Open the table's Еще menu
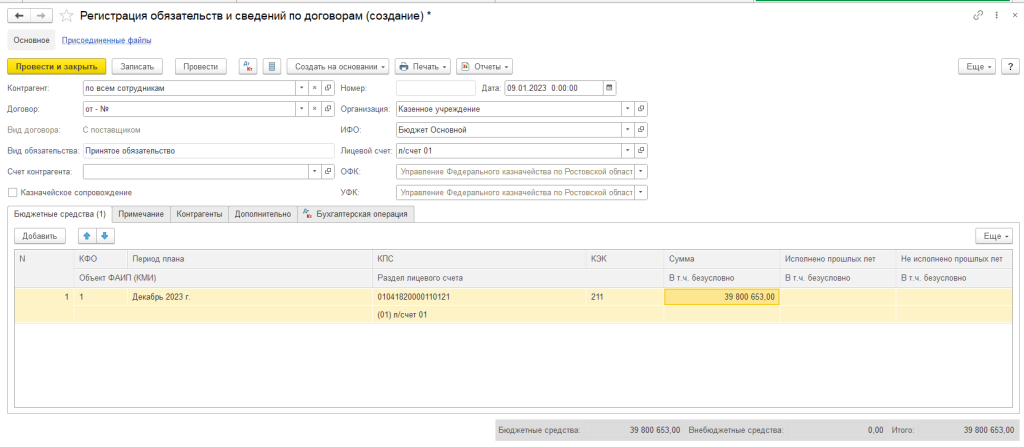This screenshot has height=447, width=1024. [994, 236]
